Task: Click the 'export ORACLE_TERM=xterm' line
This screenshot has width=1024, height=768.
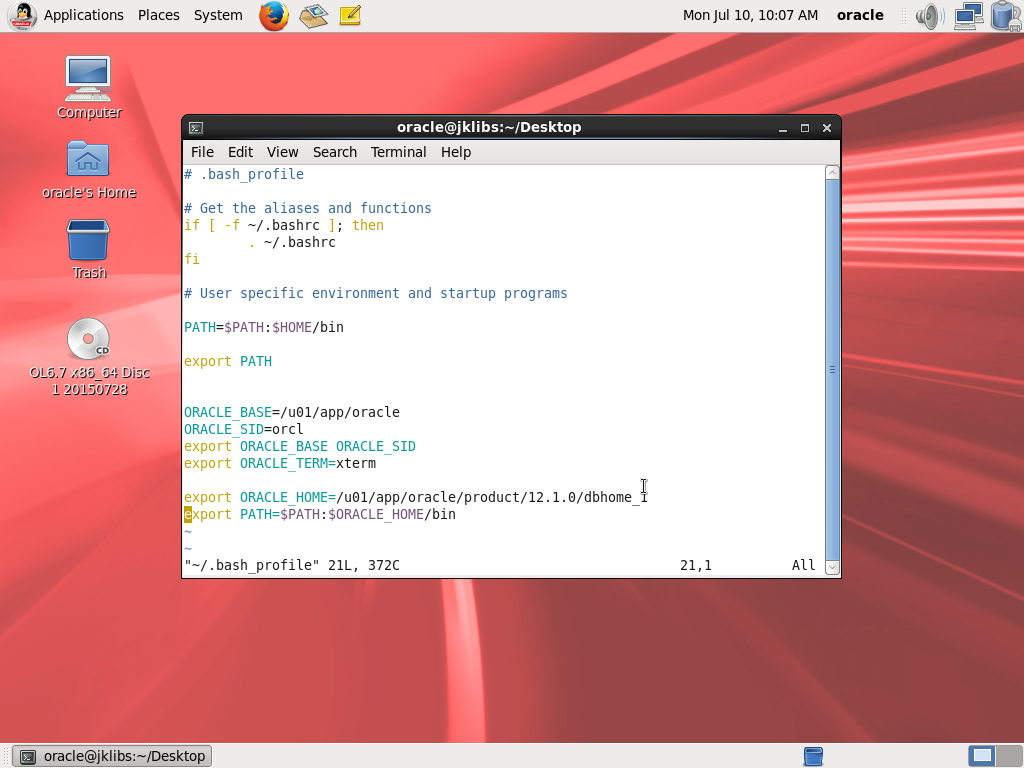Action: pyautogui.click(x=280, y=463)
